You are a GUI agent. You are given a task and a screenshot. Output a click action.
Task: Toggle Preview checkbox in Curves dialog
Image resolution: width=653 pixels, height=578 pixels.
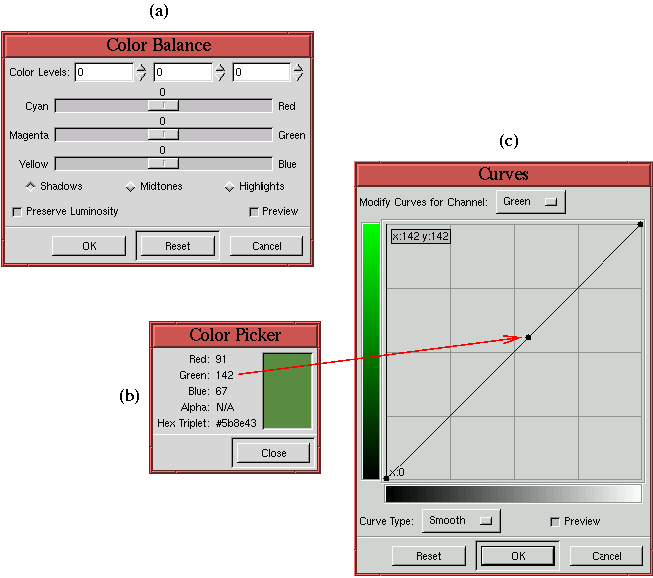point(555,521)
